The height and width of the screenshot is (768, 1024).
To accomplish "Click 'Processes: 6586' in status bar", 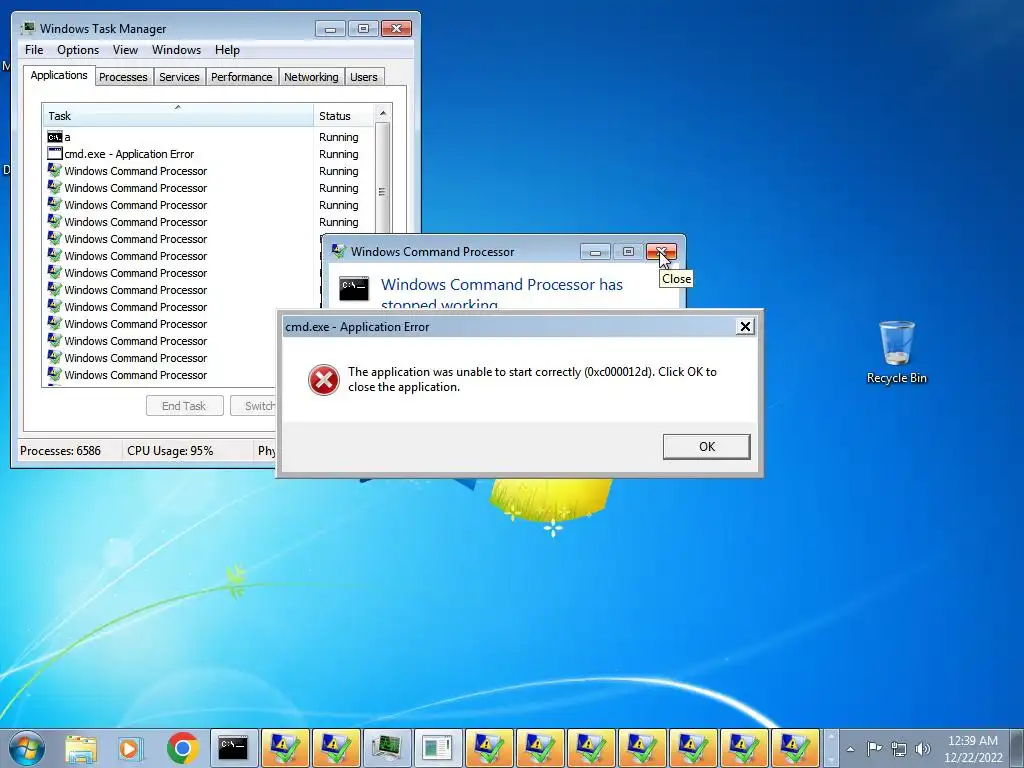I will click(x=61, y=451).
